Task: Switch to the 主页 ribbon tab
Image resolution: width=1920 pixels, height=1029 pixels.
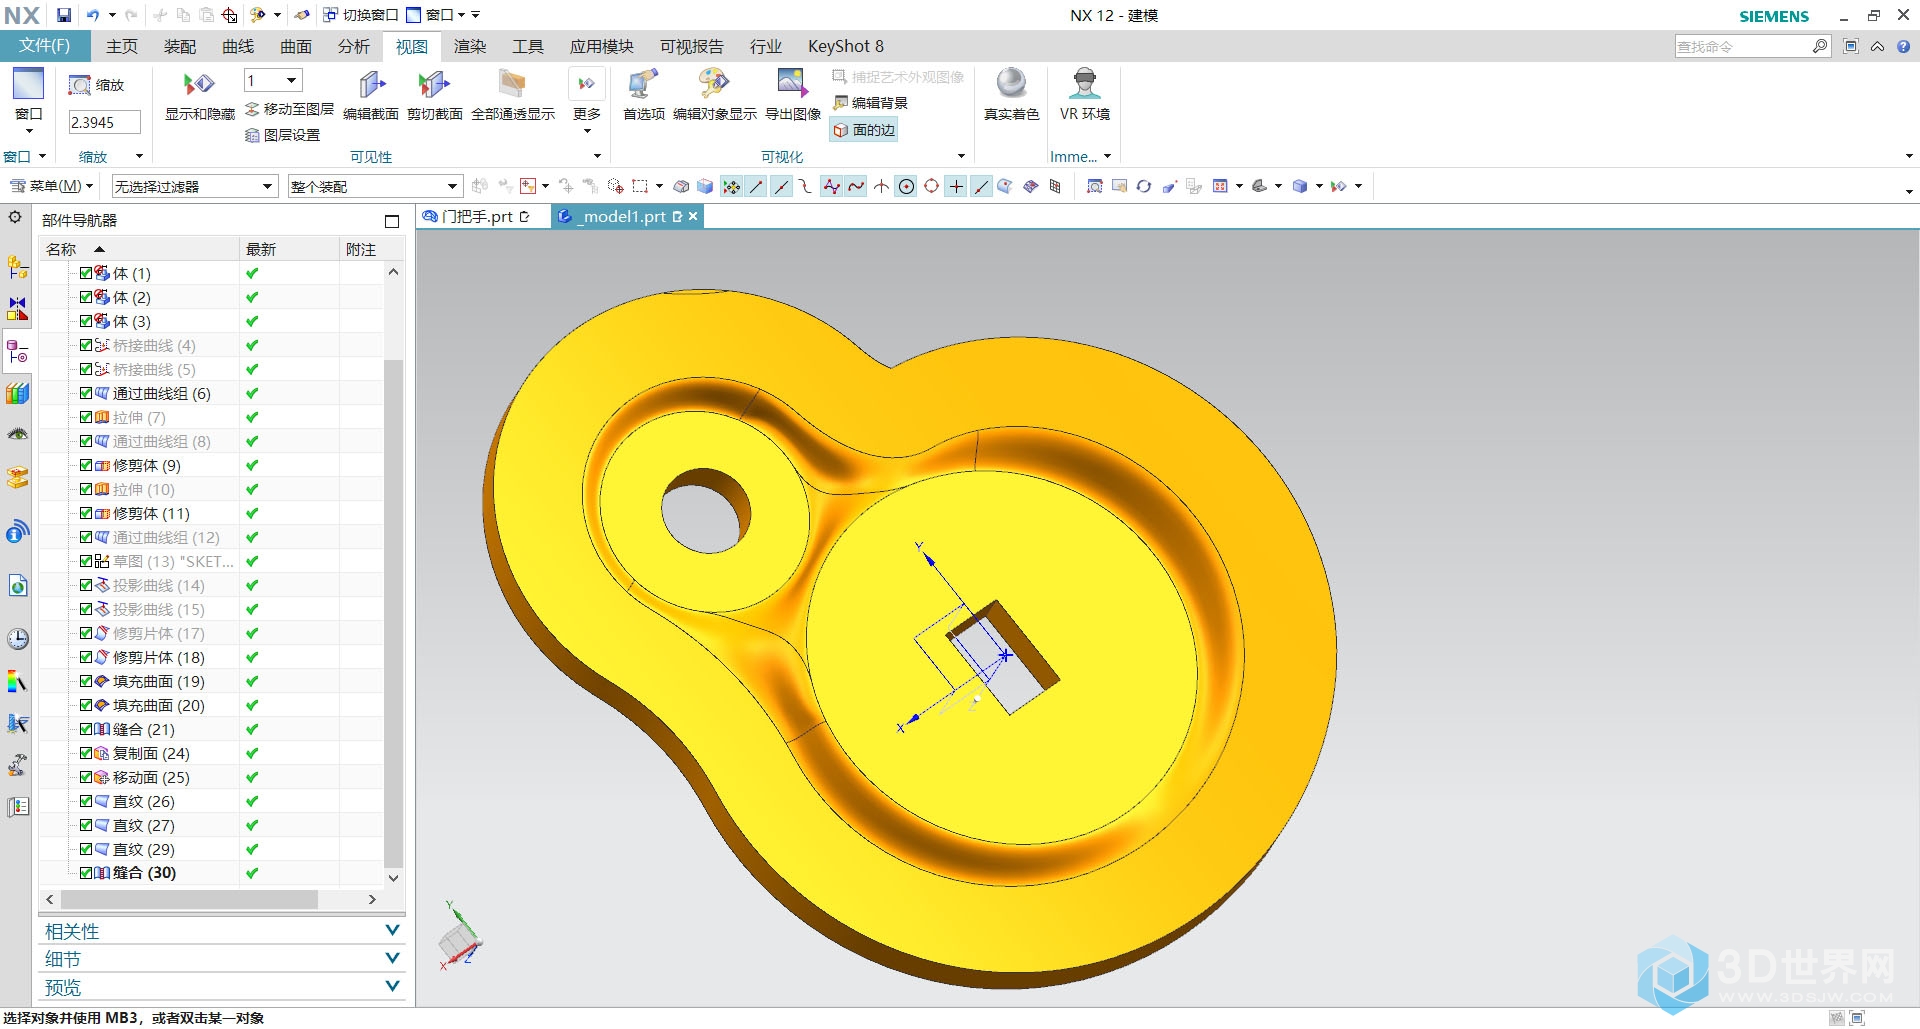Action: (122, 46)
